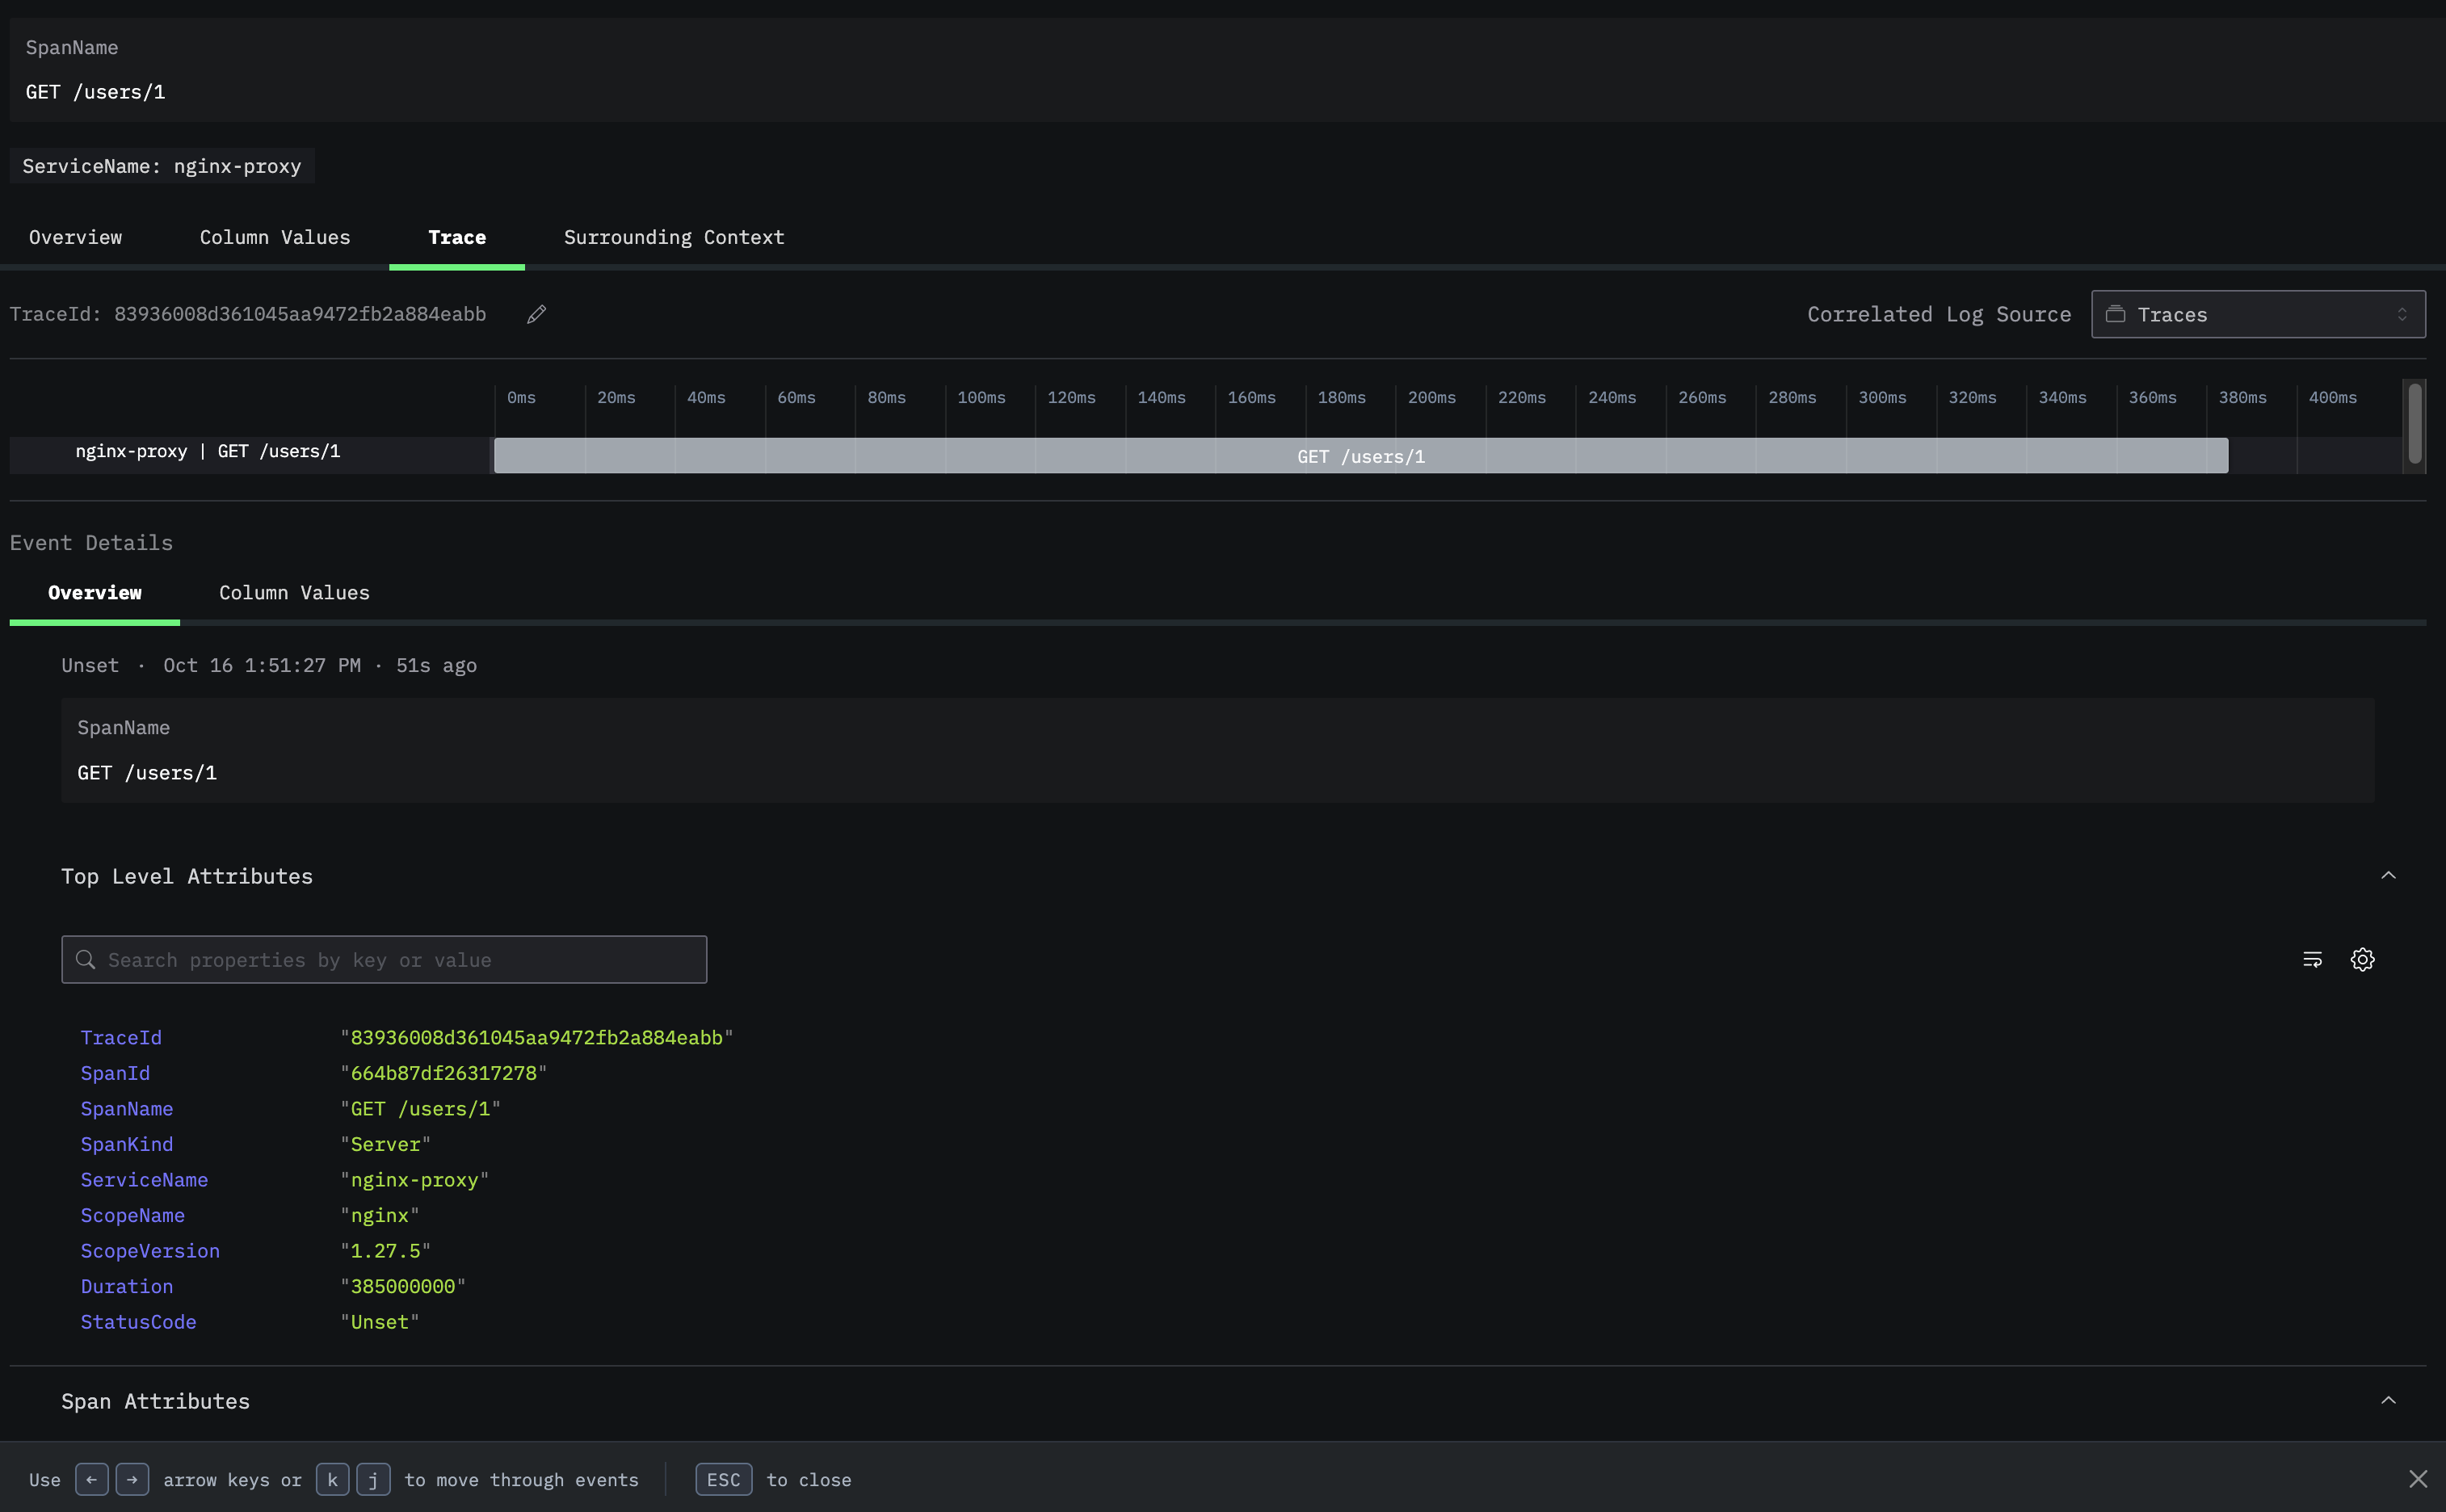Toggle line wrap icon in attributes toolbar

(2312, 959)
